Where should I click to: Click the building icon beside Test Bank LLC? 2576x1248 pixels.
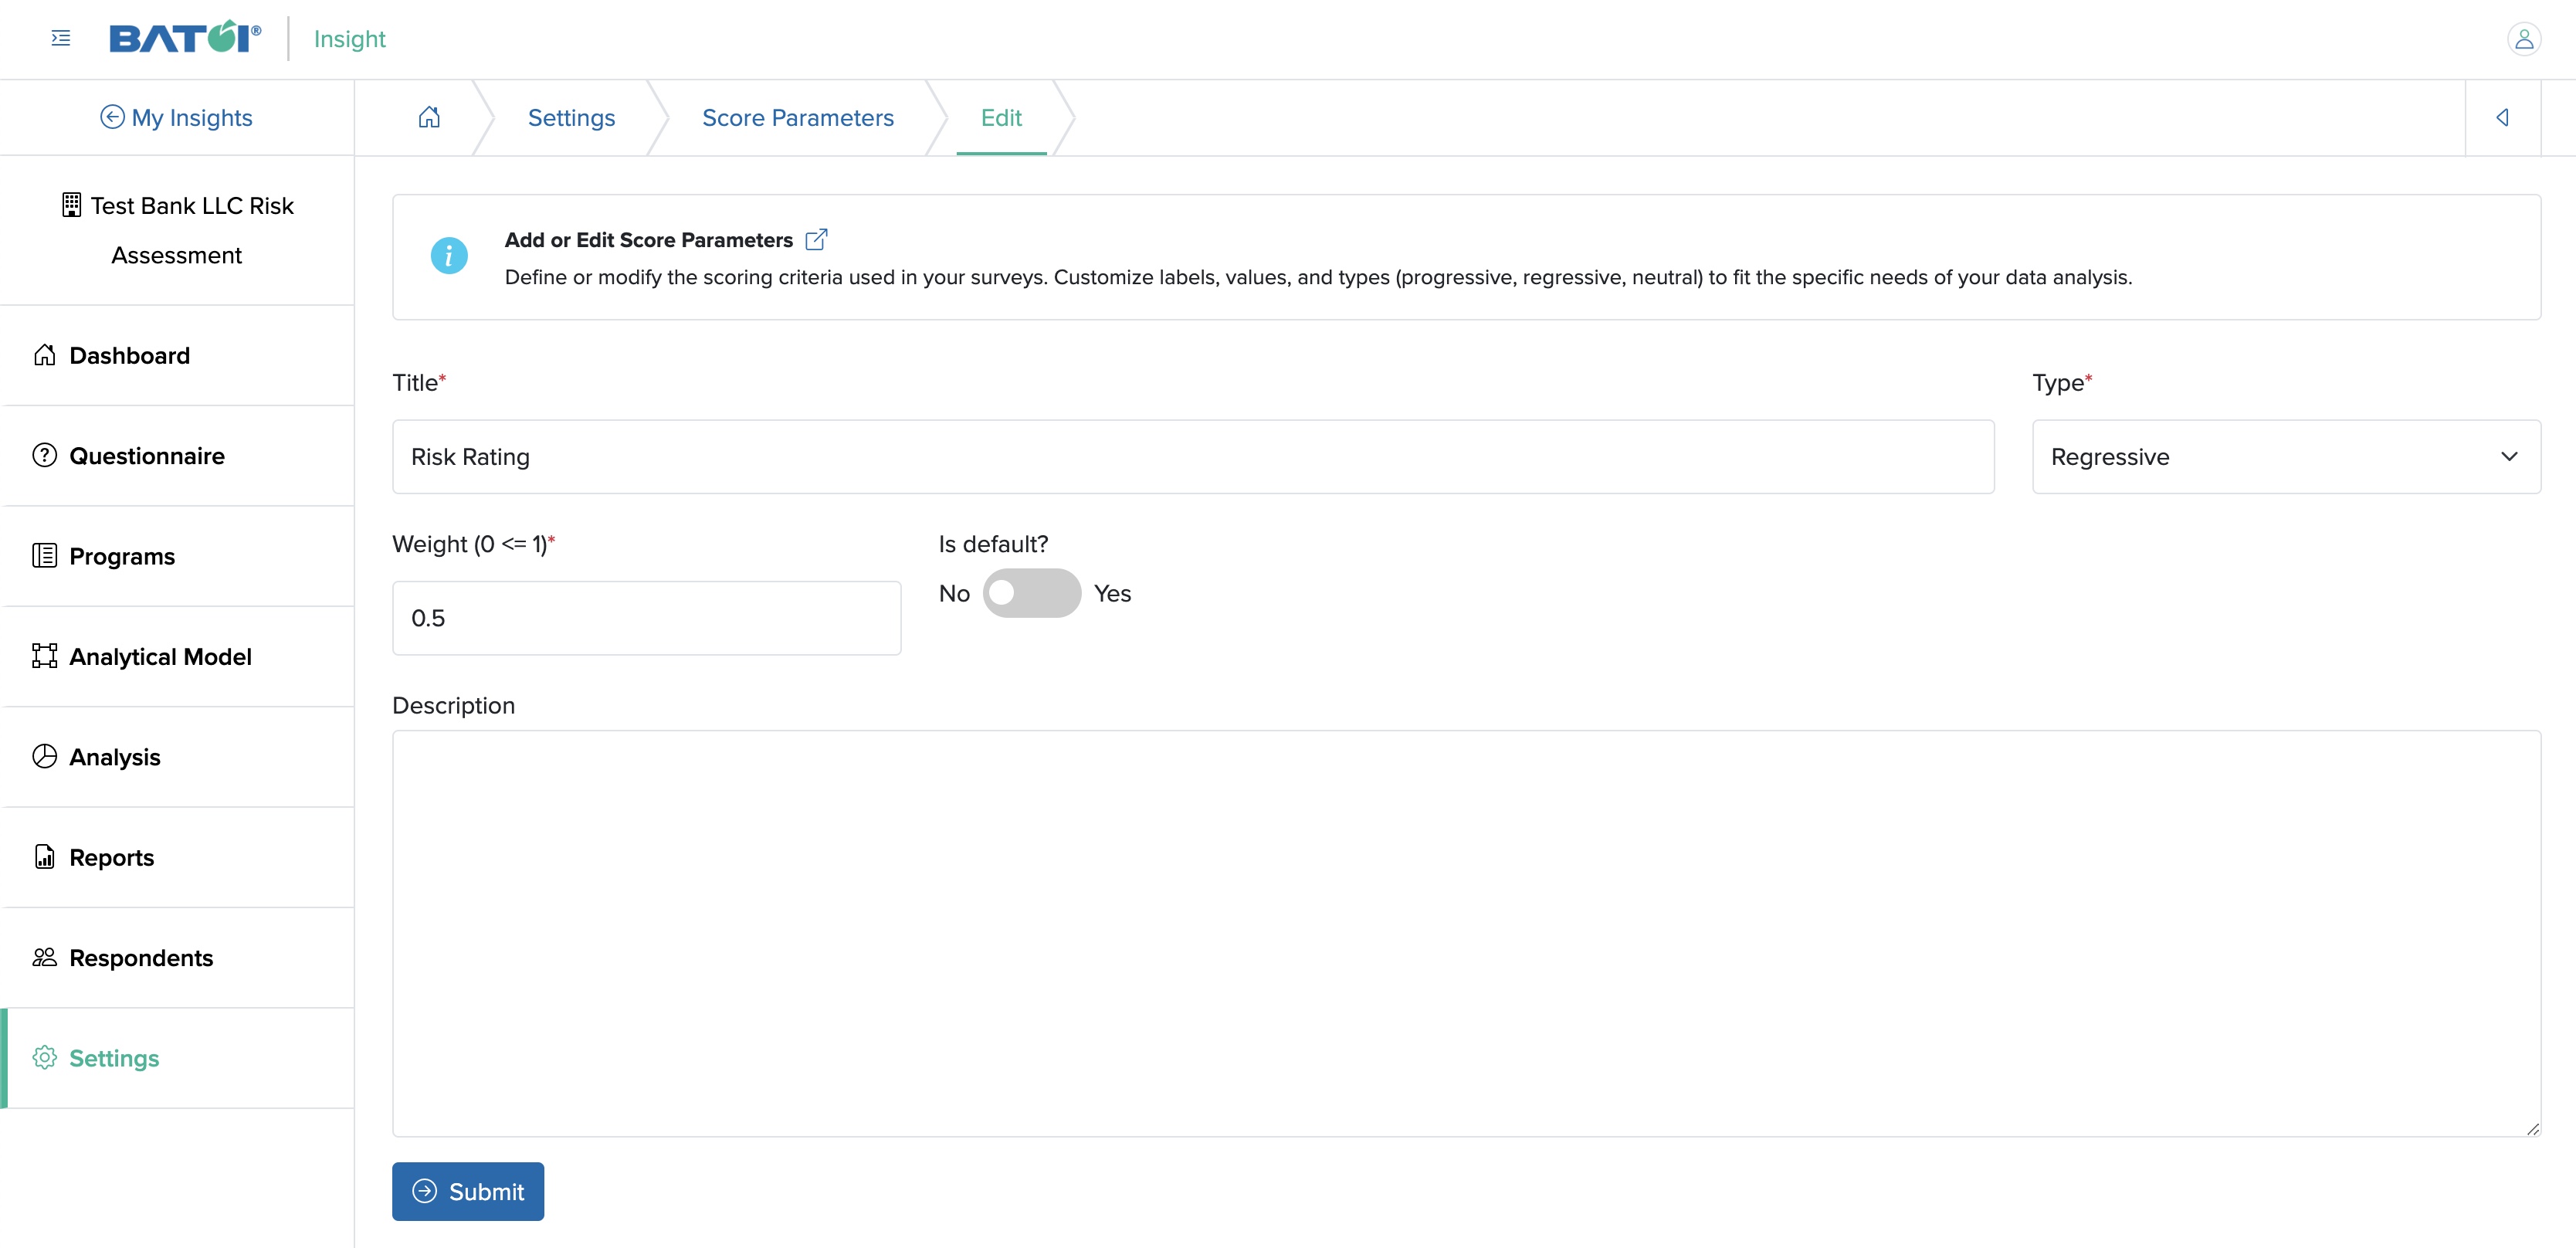71,204
